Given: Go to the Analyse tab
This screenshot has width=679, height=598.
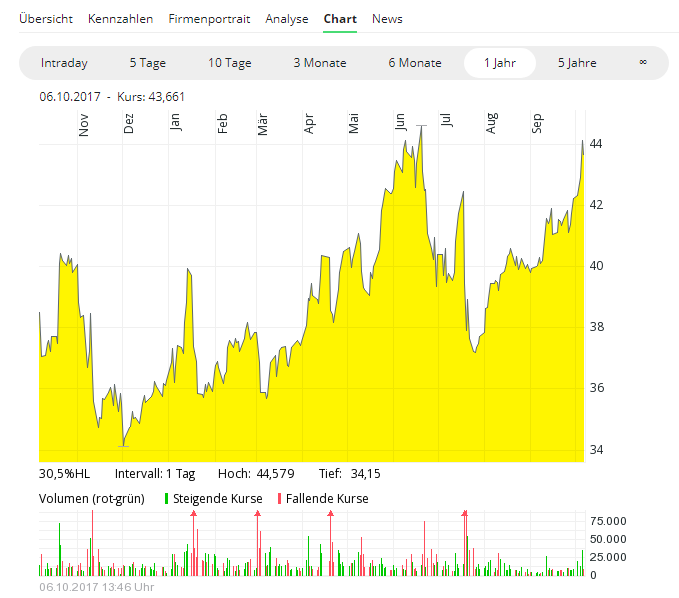Looking at the screenshot, I should point(287,19).
